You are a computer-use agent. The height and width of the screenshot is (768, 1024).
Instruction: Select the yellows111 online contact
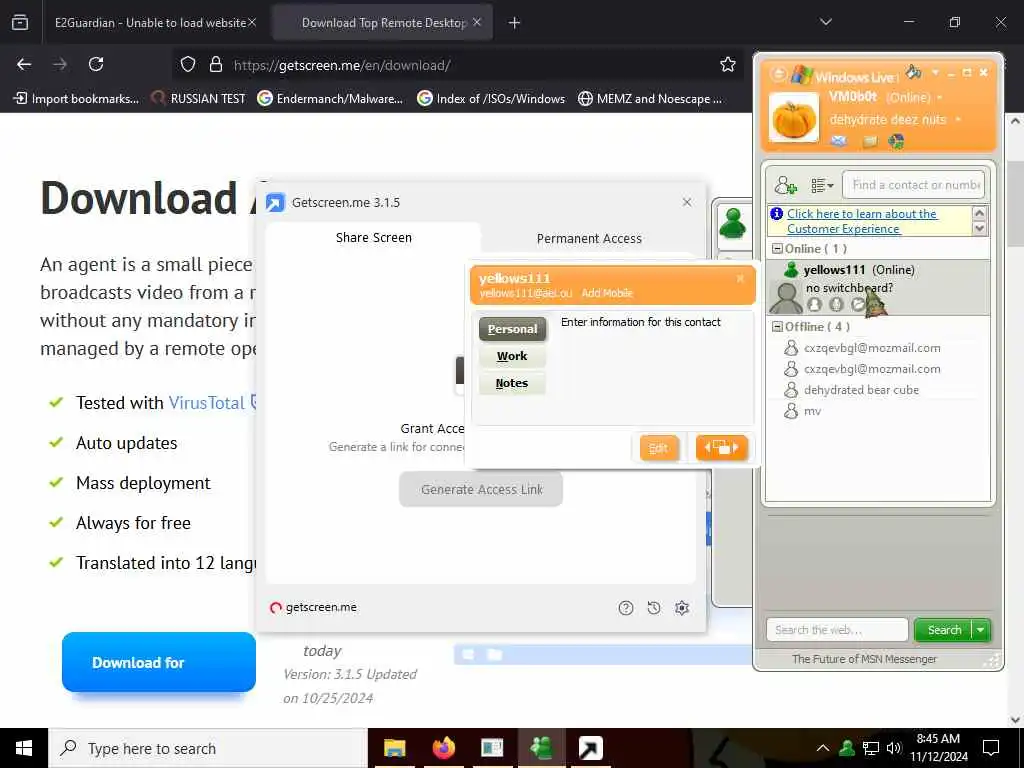[x=877, y=287]
